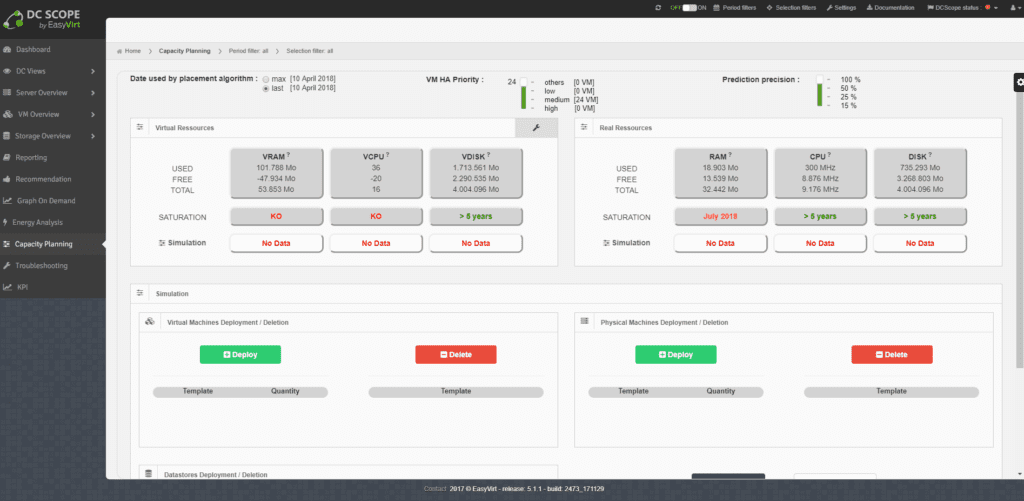Open Dashboard in sidebar

[52, 50]
